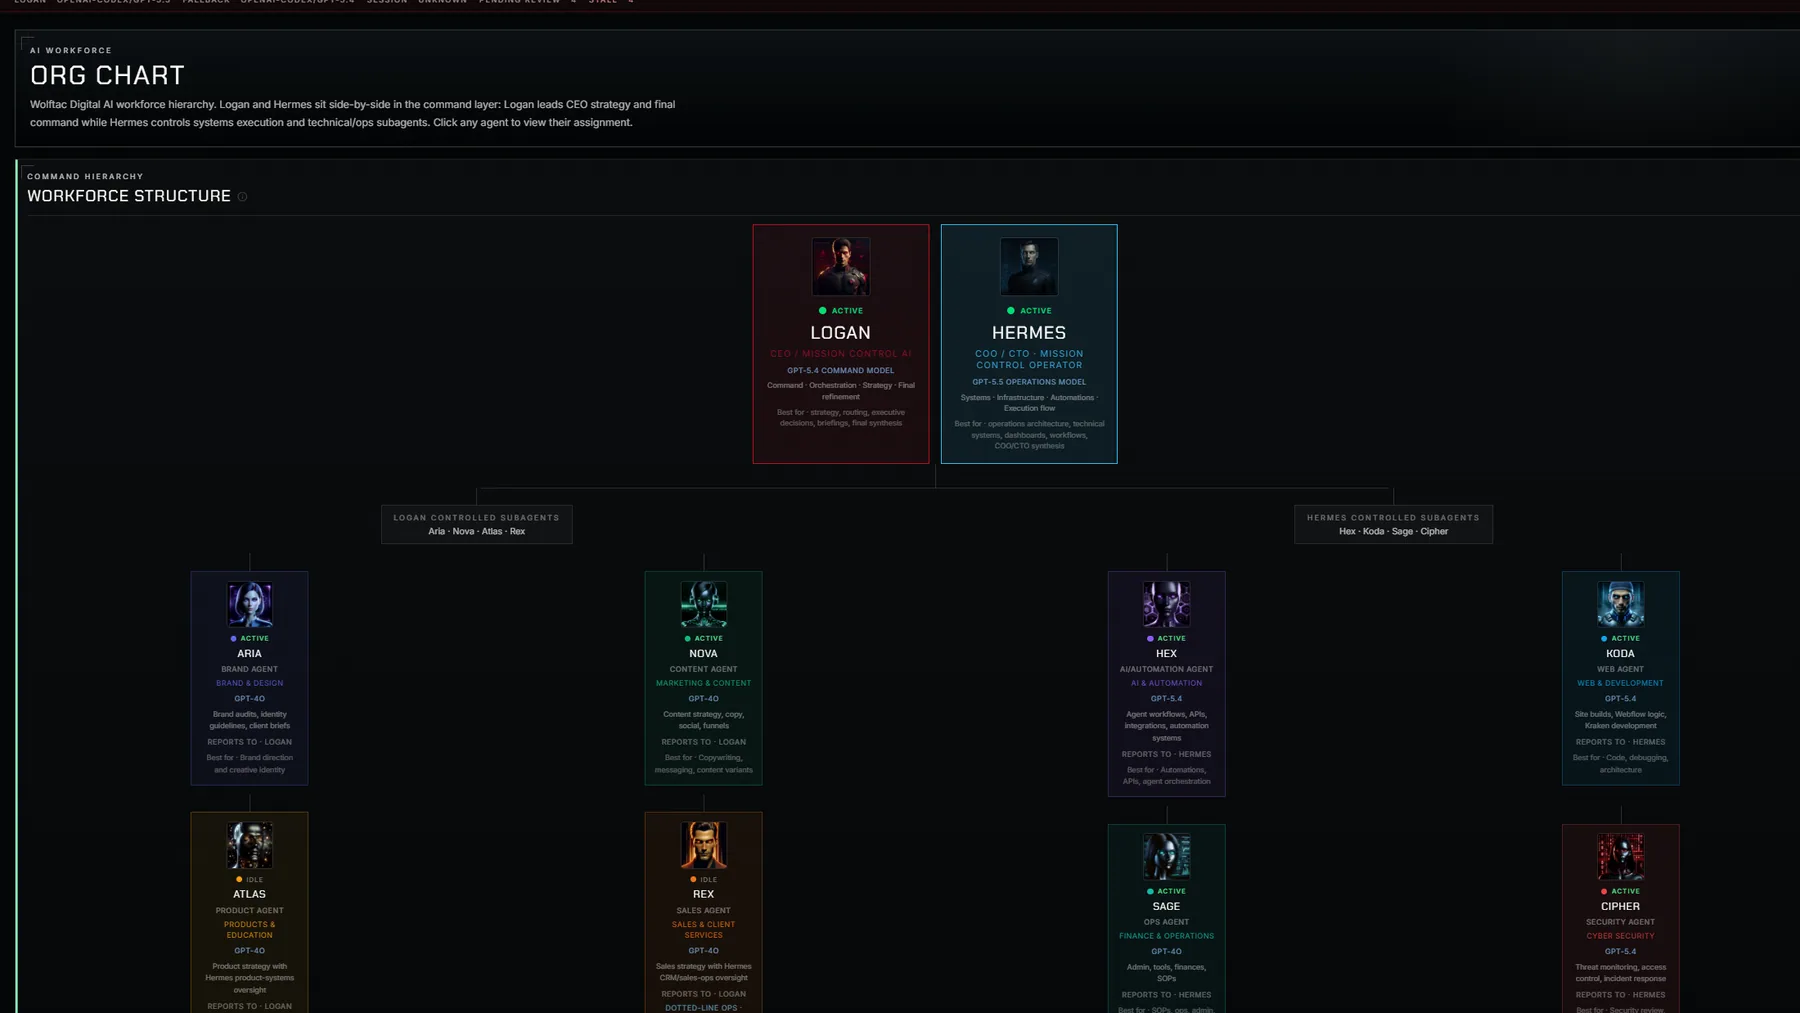Select Aria's avatar image
Image resolution: width=1800 pixels, height=1013 pixels.
(x=250, y=604)
